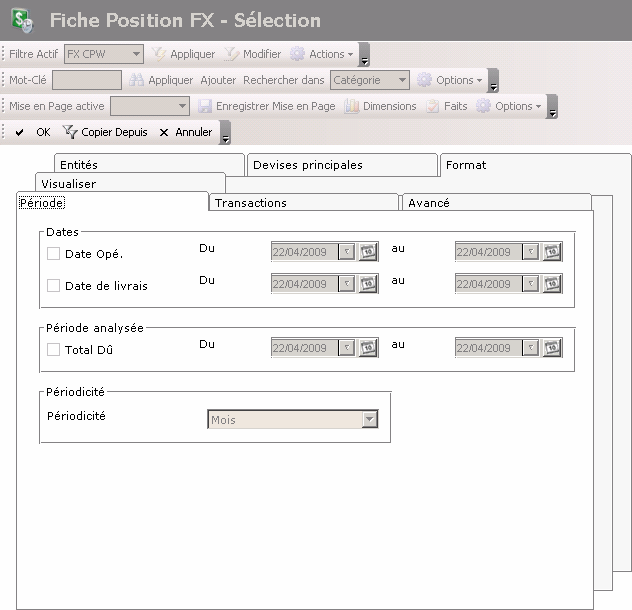Open the Faits icon
The image size is (632, 610).
pos(433,106)
